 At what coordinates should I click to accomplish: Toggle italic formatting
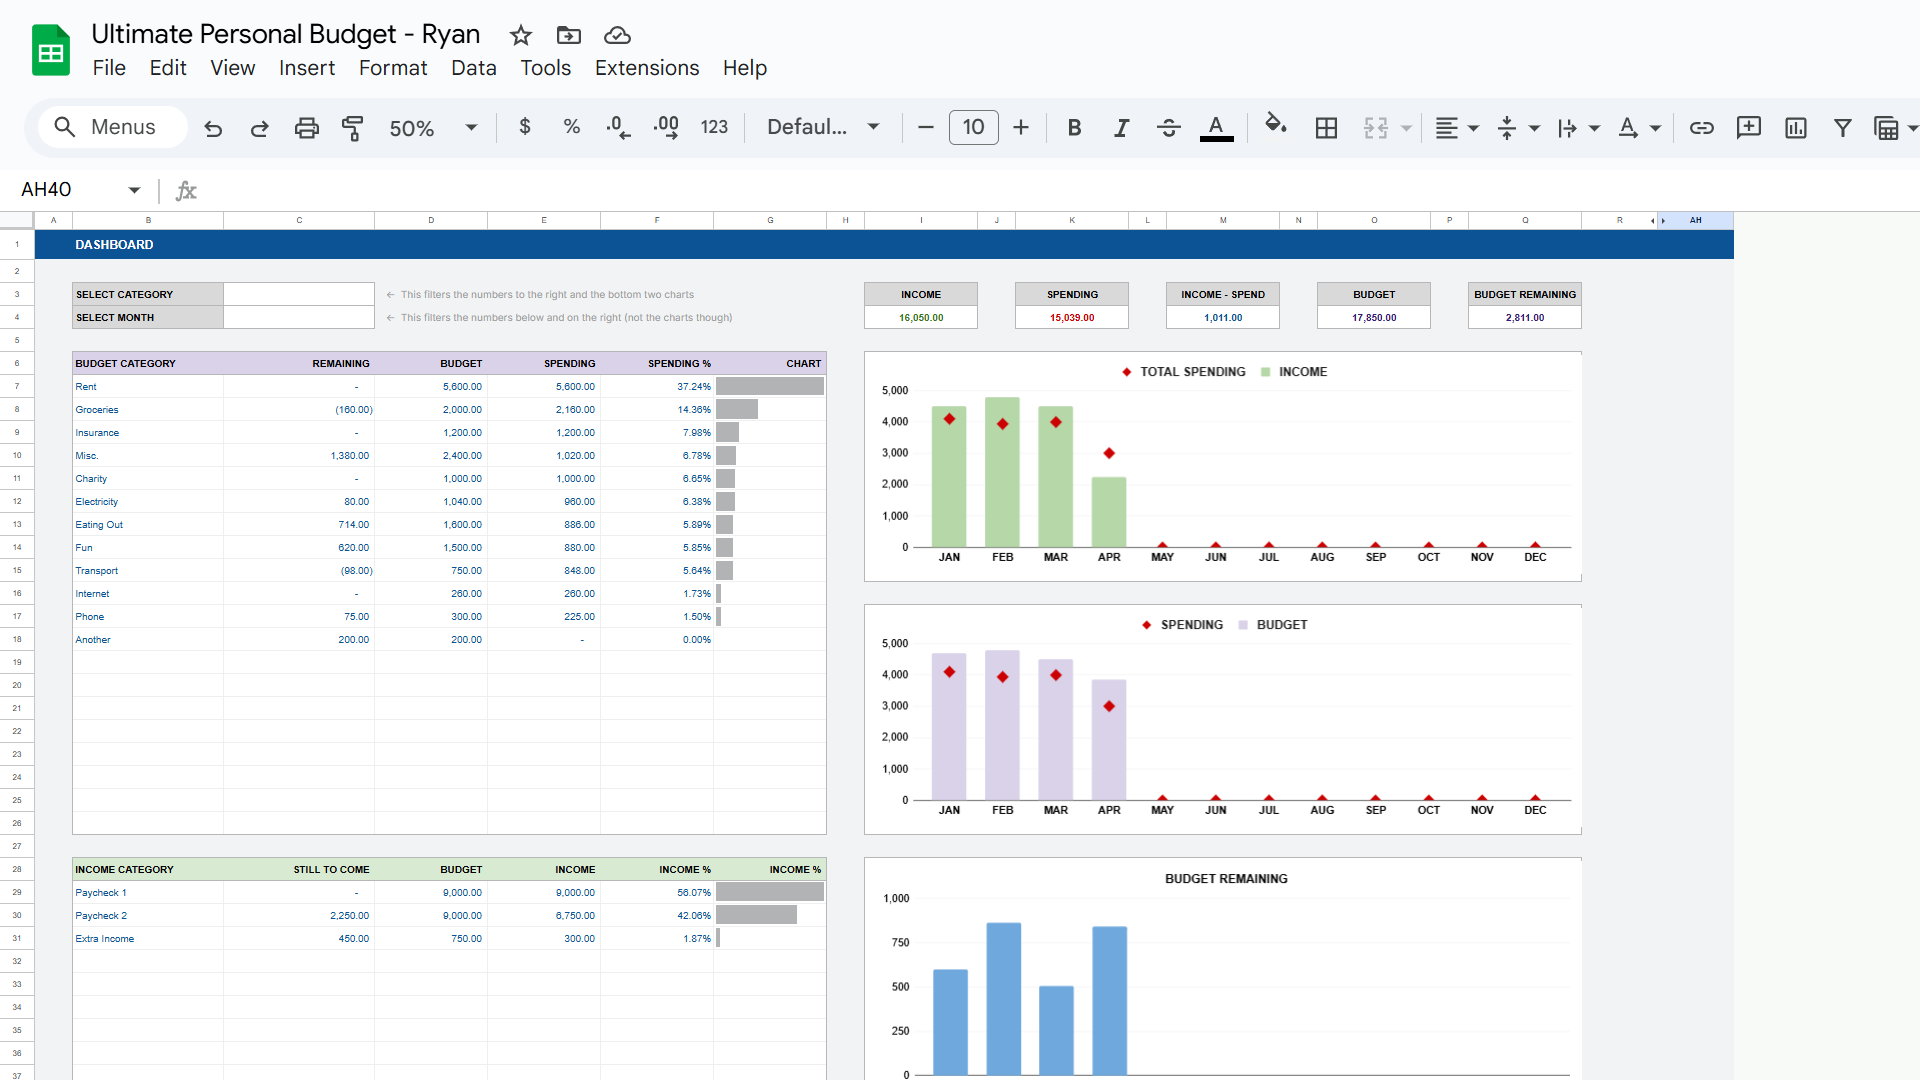click(1121, 128)
